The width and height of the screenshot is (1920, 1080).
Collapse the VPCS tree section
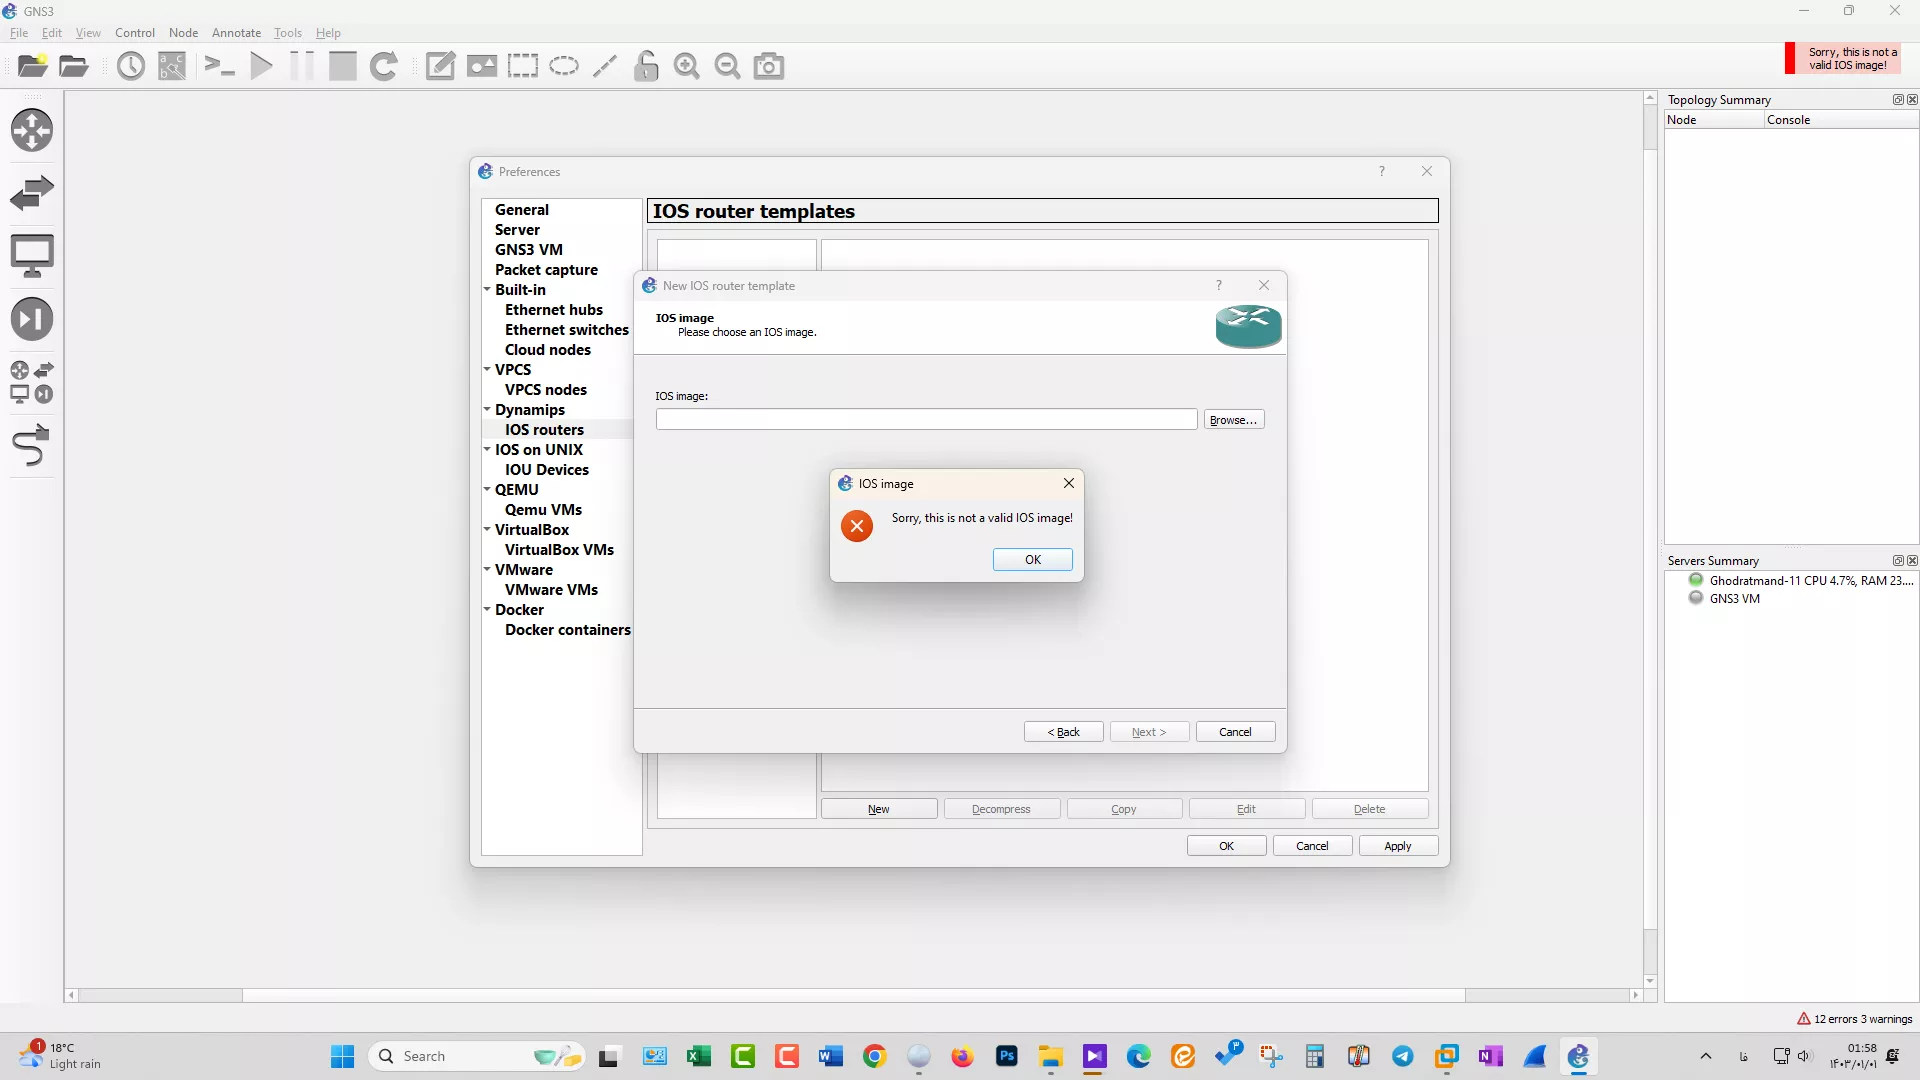point(487,370)
